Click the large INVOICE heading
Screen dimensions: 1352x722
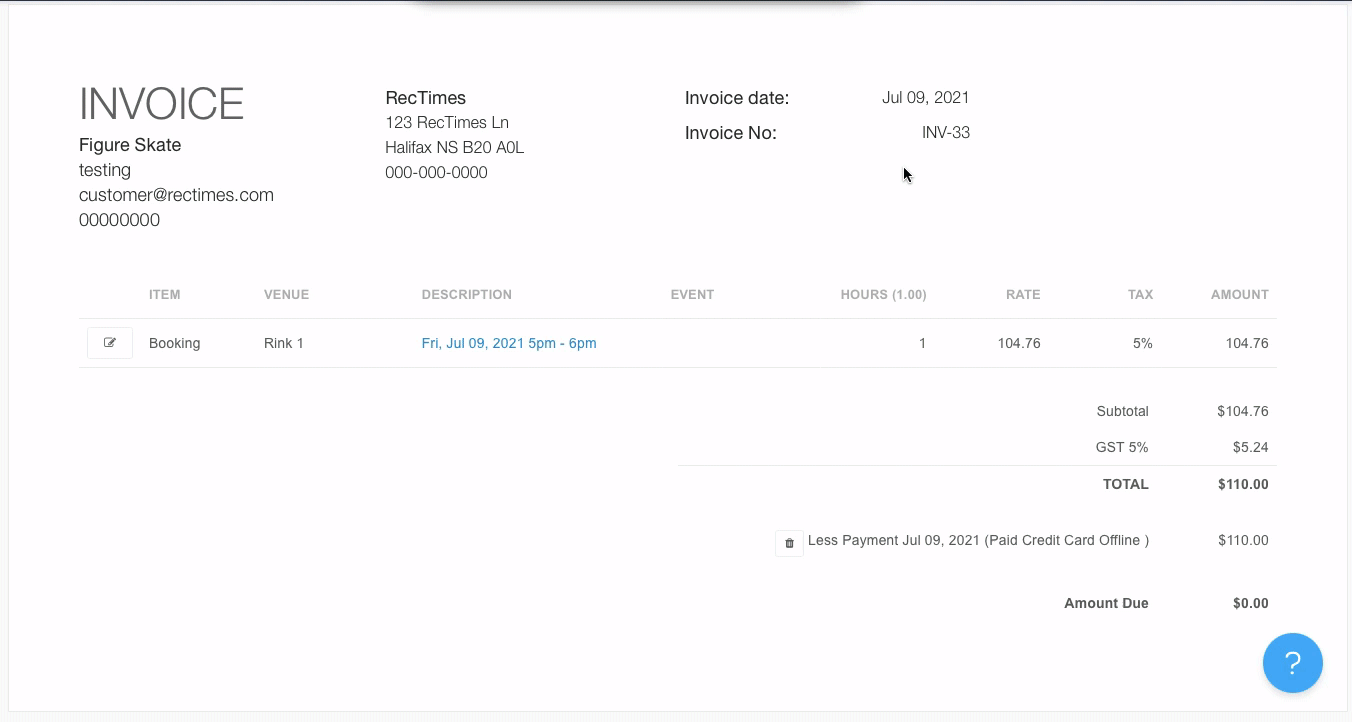click(161, 104)
